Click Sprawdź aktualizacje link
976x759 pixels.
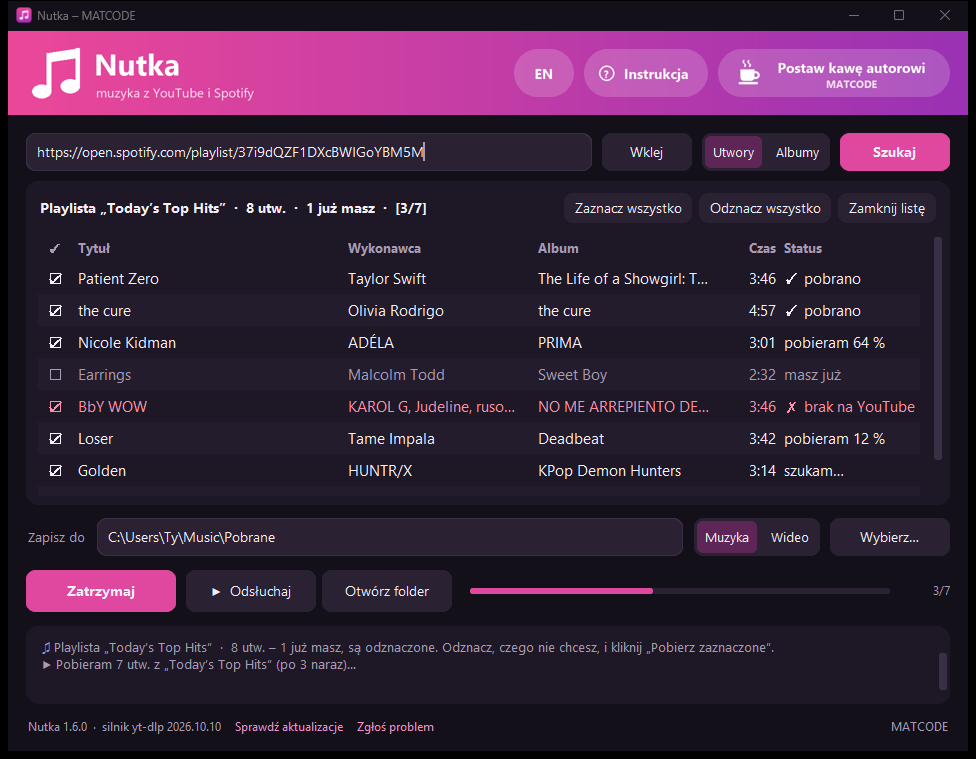click(289, 727)
